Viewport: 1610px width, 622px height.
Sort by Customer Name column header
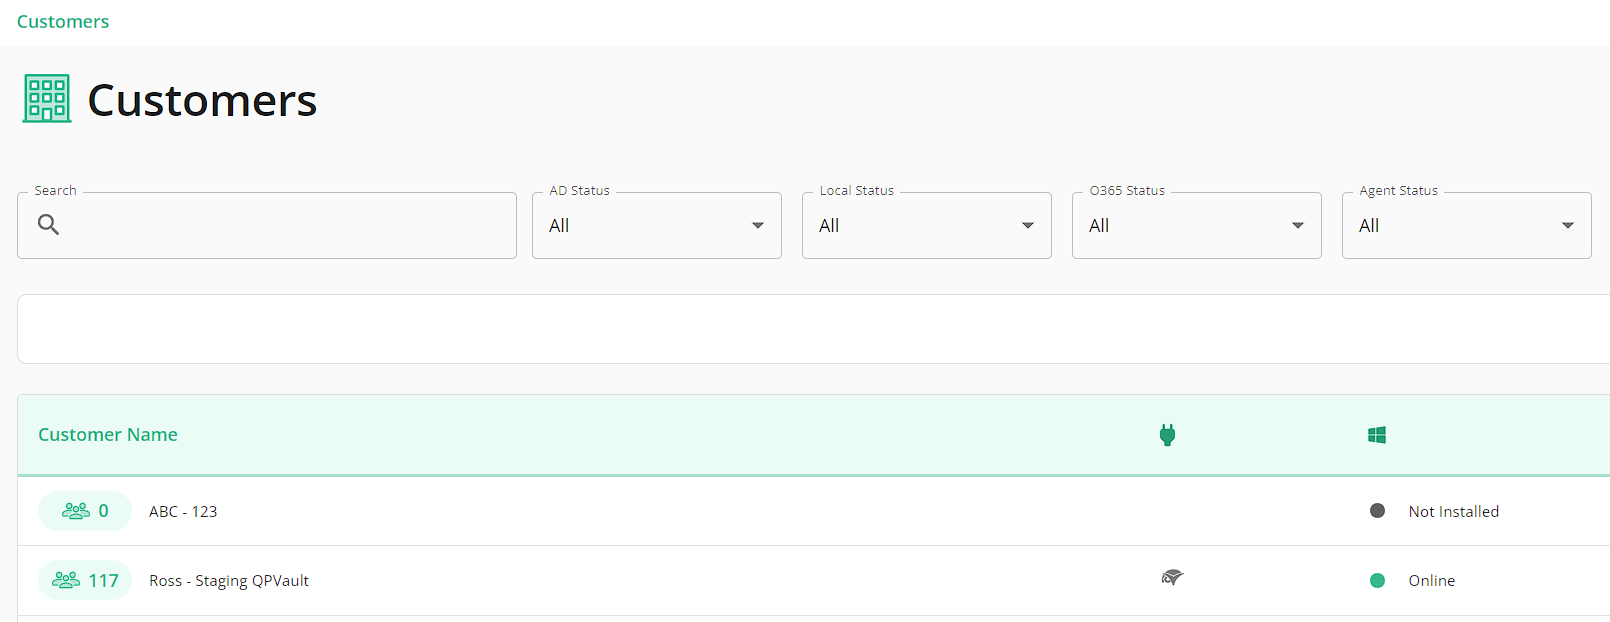pyautogui.click(x=108, y=435)
